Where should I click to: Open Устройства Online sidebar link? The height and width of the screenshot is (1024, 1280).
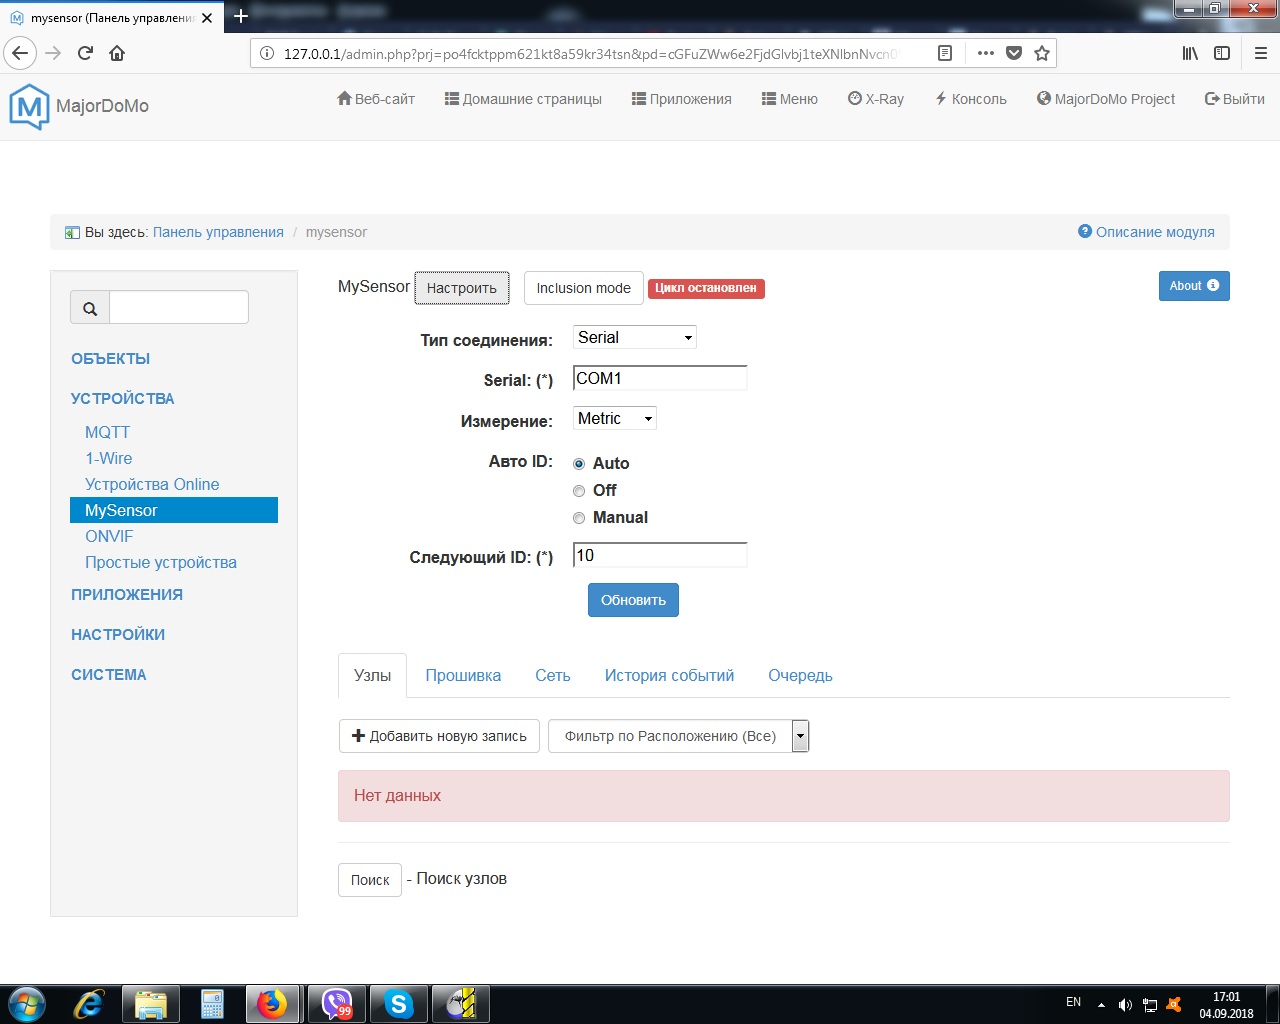152,484
